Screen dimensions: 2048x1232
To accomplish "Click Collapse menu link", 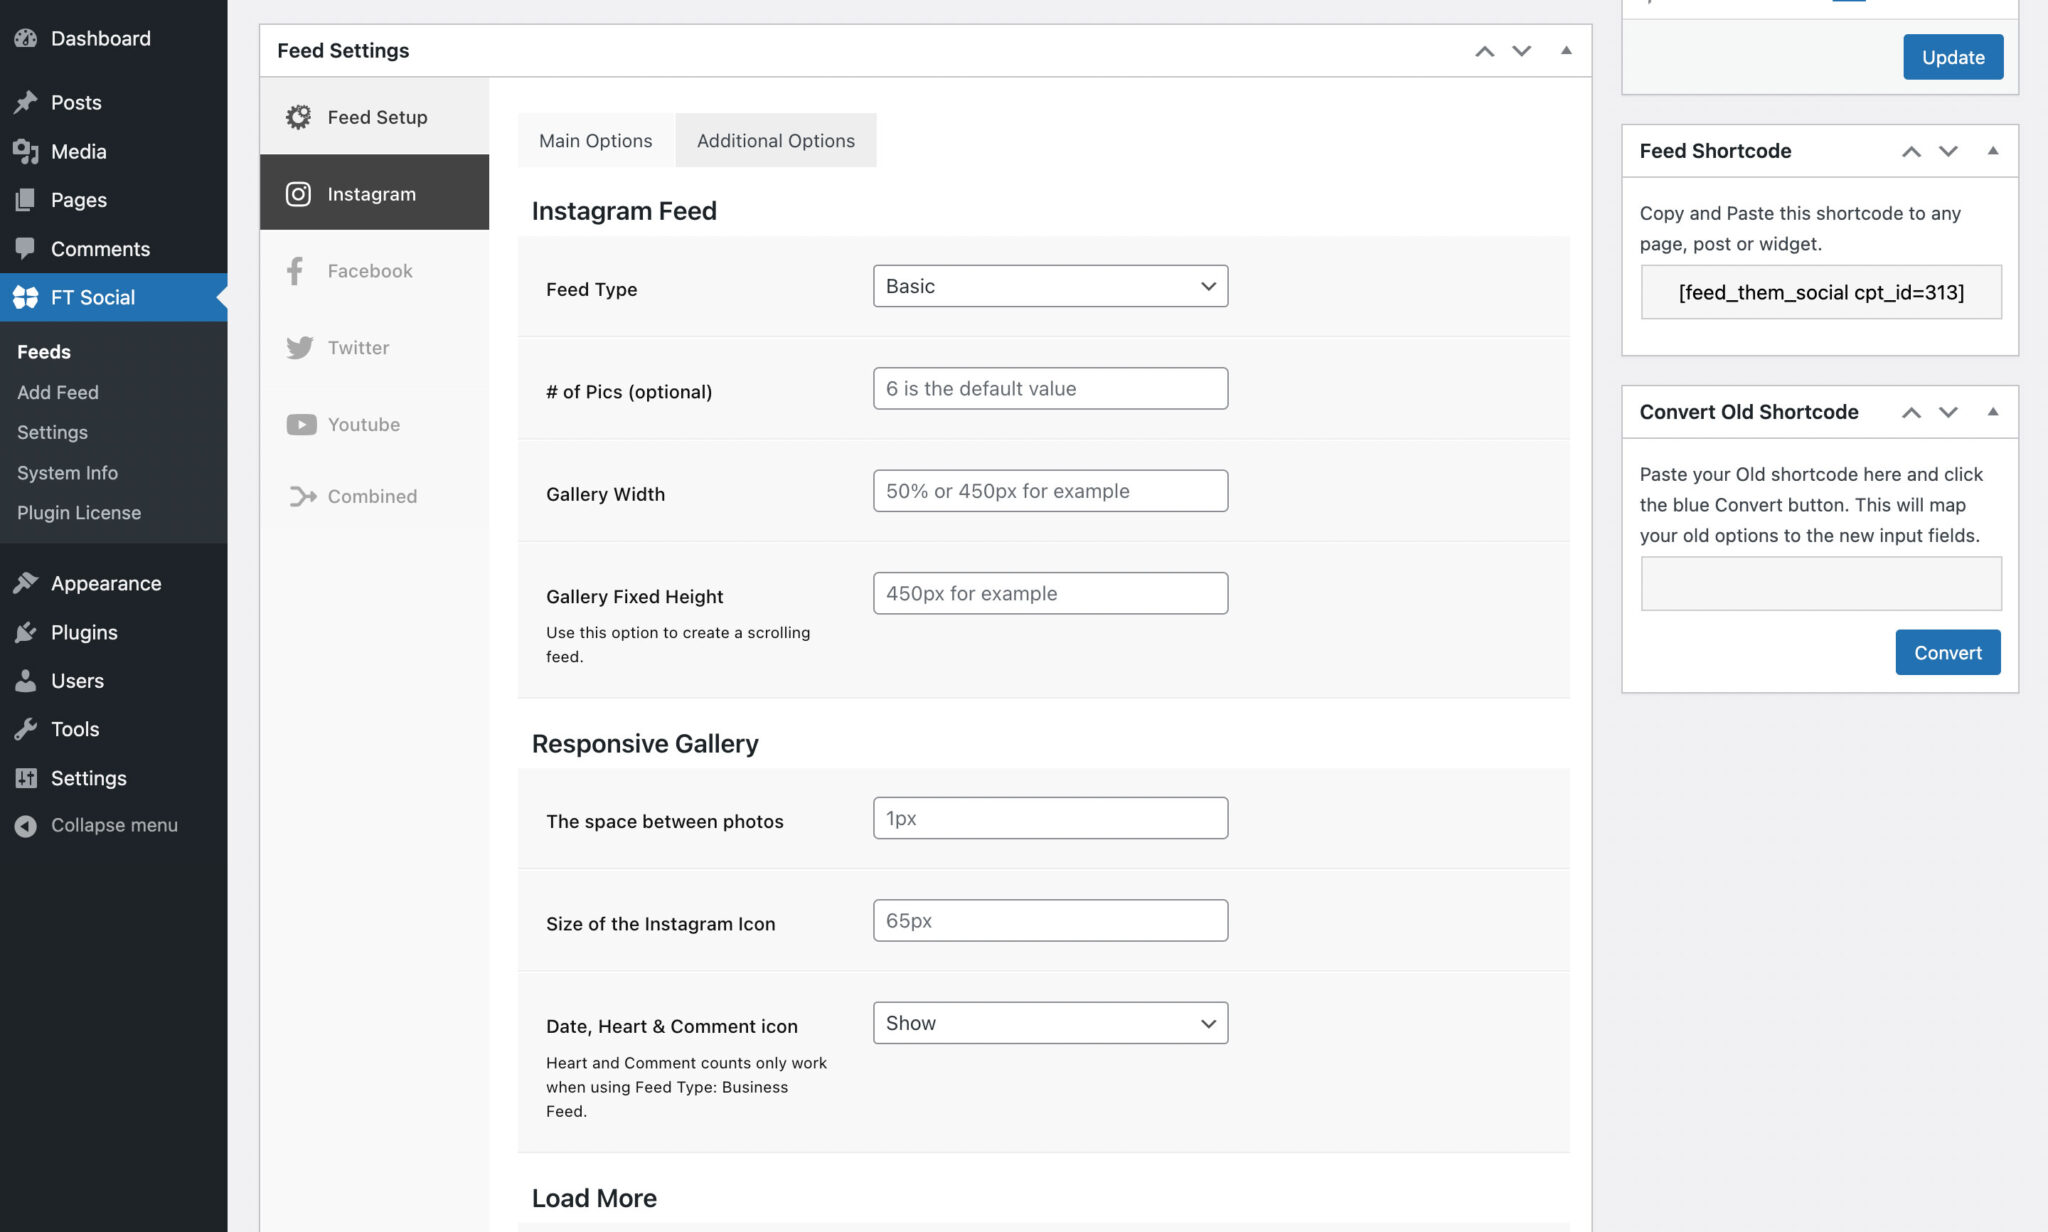I will (114, 826).
